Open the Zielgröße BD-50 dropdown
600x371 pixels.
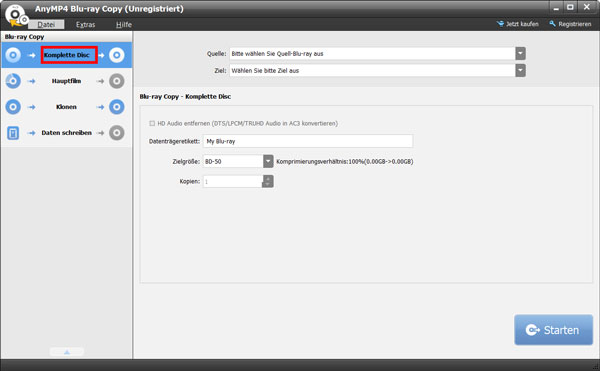click(x=268, y=161)
